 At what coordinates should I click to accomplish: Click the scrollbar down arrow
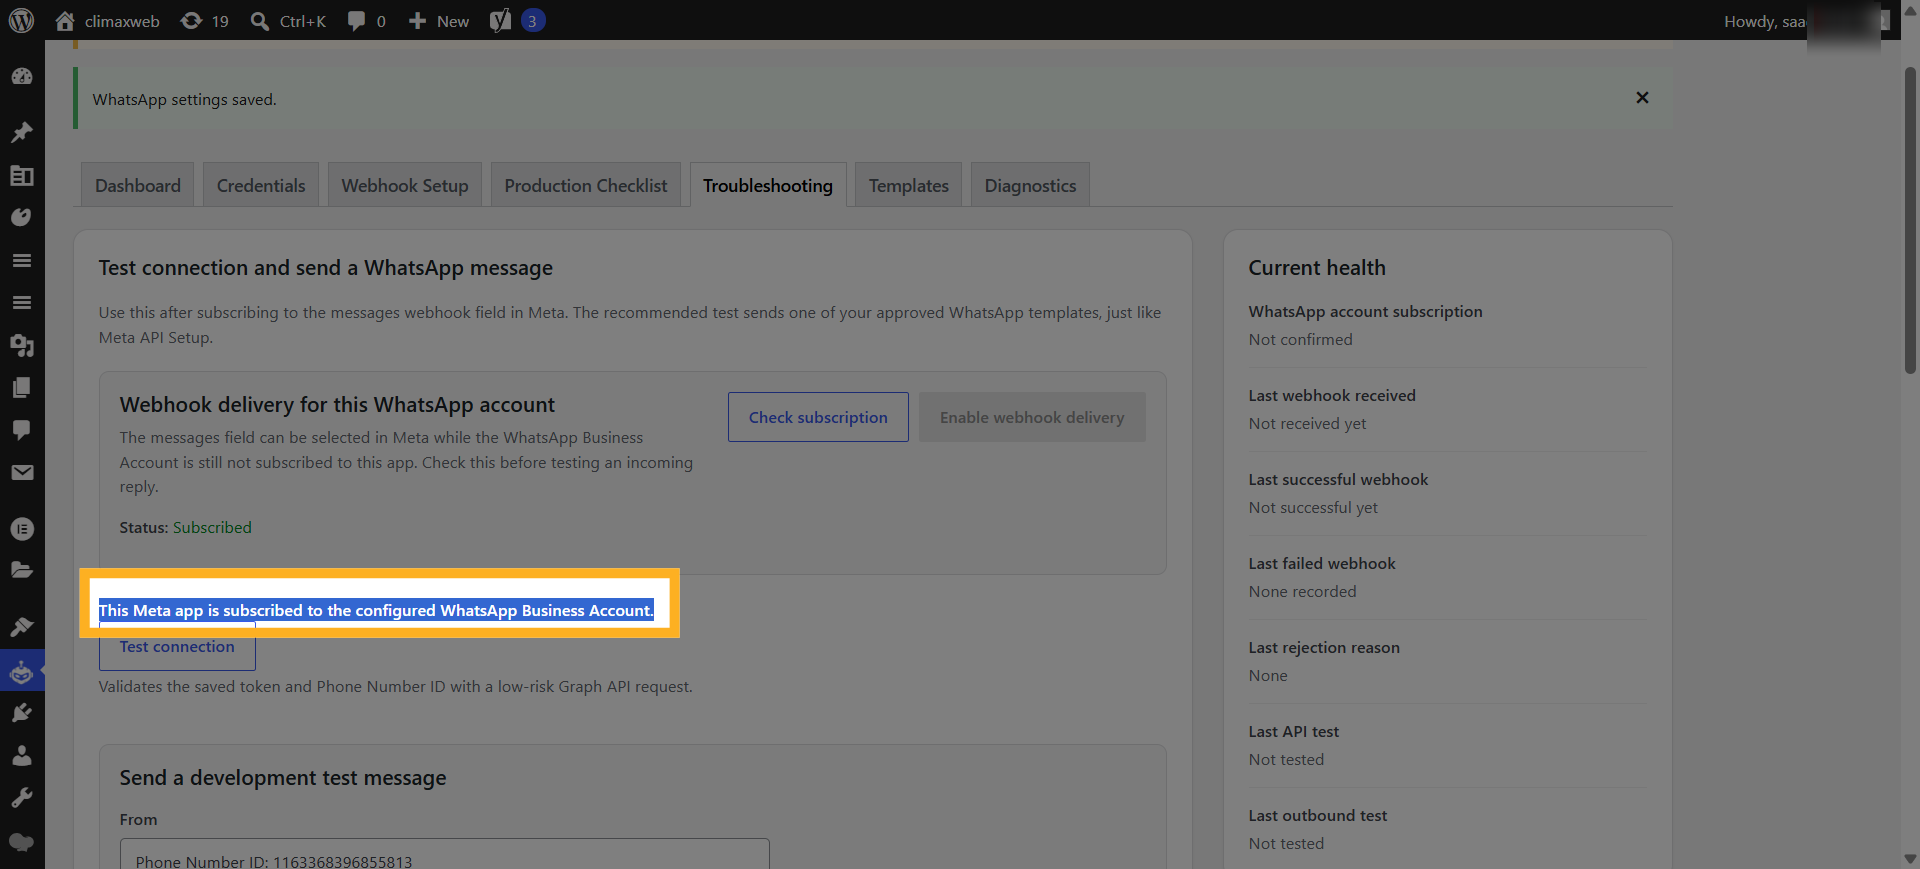click(x=1911, y=859)
